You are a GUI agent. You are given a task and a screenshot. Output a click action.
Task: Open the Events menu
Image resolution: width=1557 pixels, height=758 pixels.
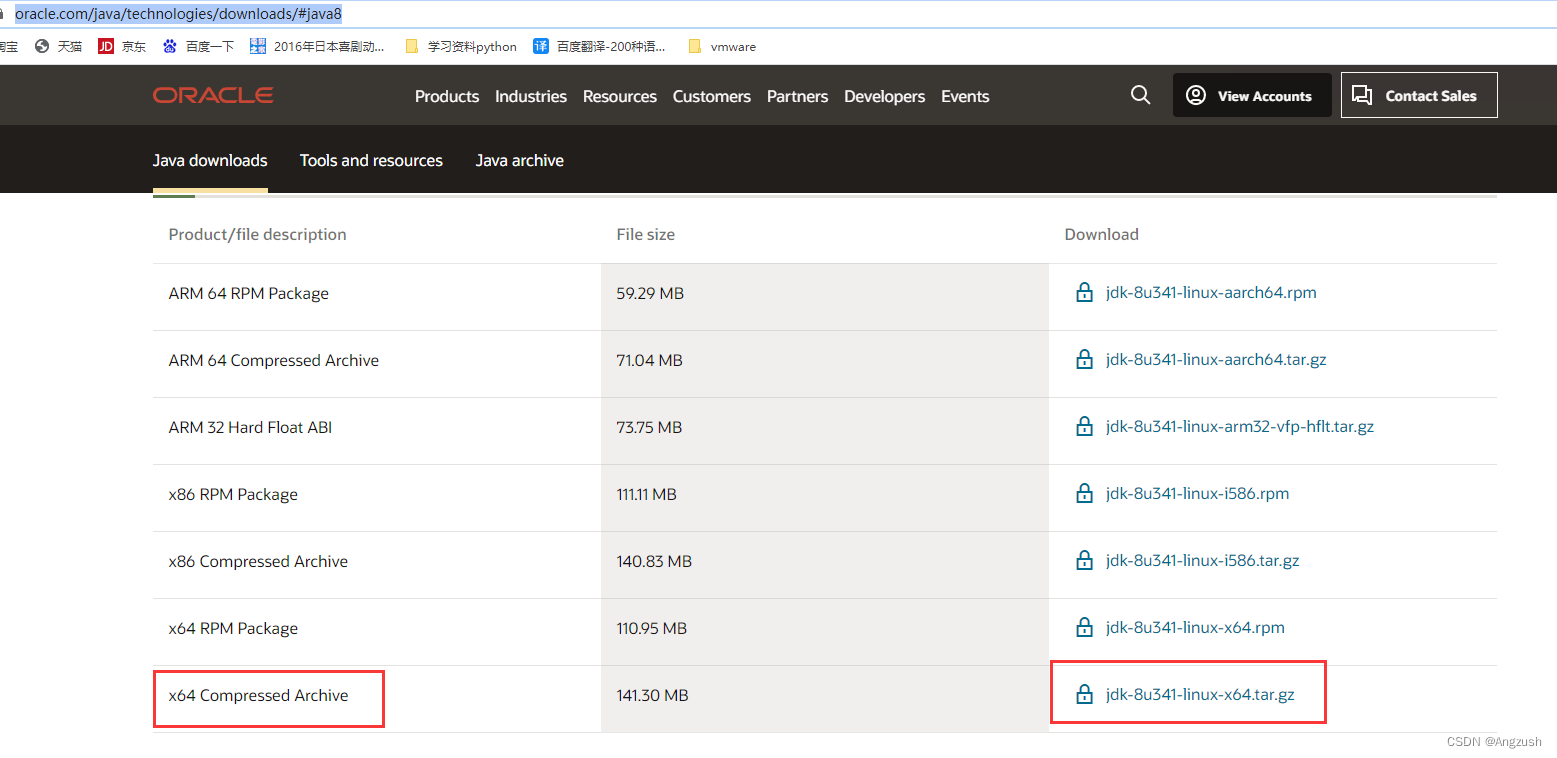pyautogui.click(x=965, y=96)
